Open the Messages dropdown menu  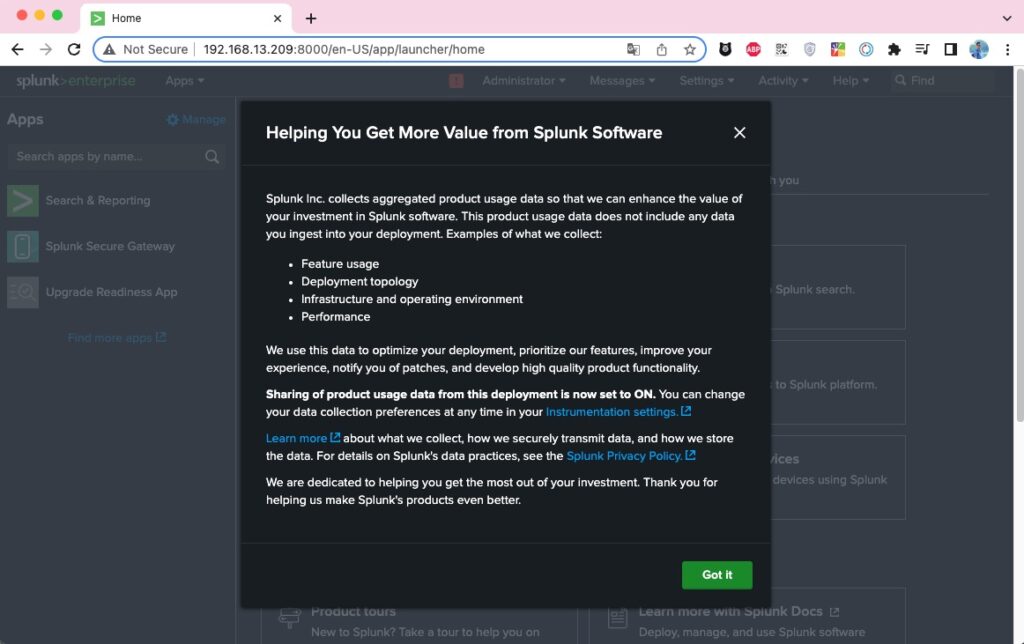(x=622, y=81)
